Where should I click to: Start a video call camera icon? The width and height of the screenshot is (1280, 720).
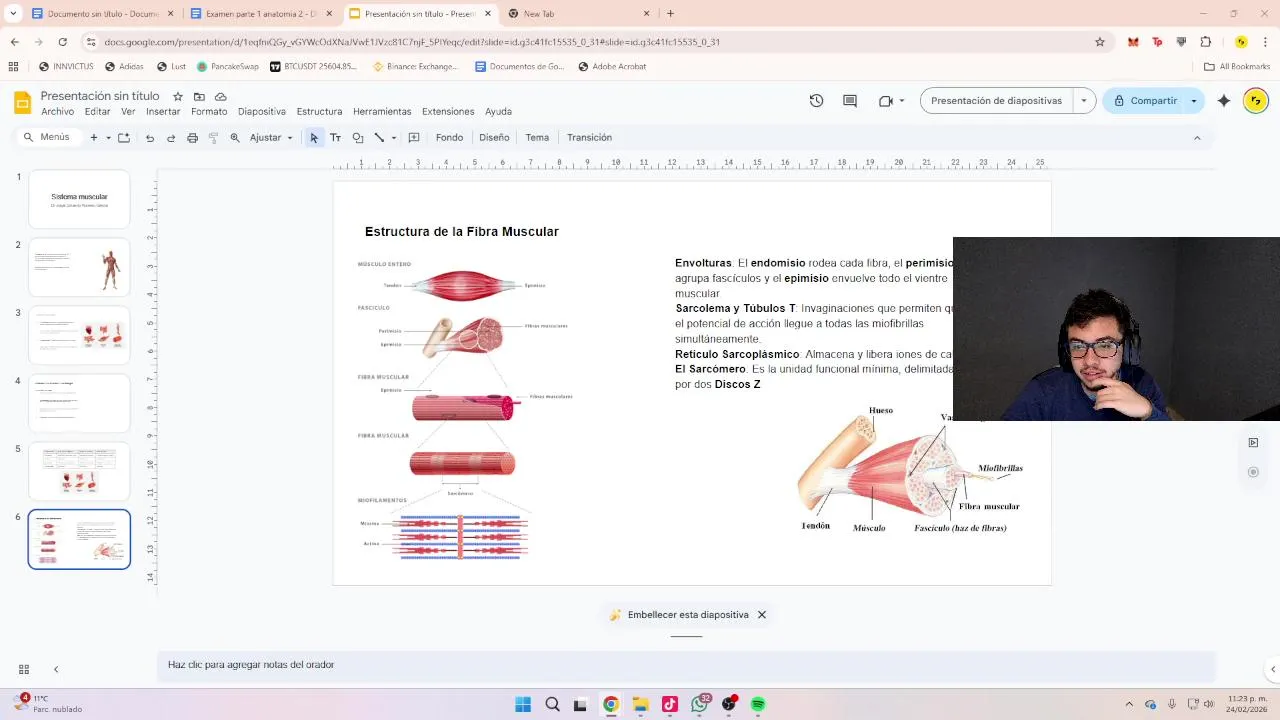[885, 101]
